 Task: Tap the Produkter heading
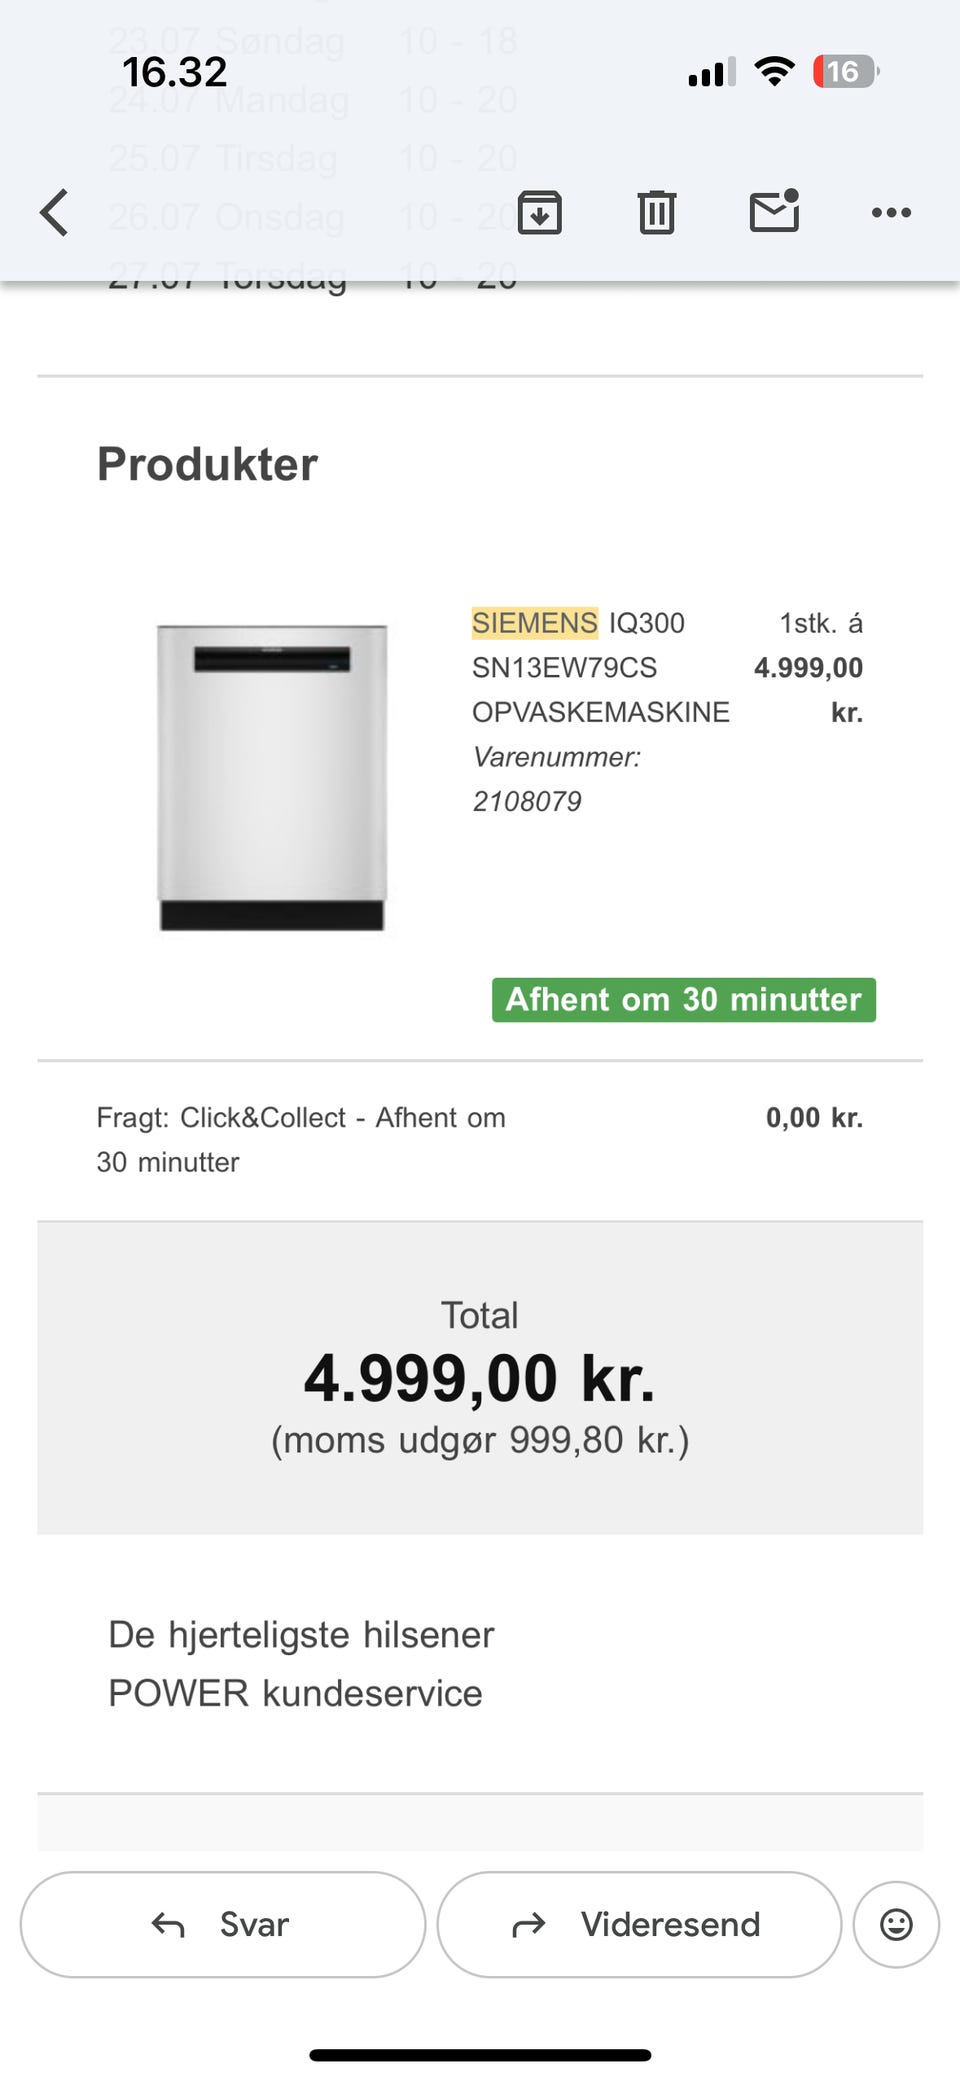coord(208,464)
